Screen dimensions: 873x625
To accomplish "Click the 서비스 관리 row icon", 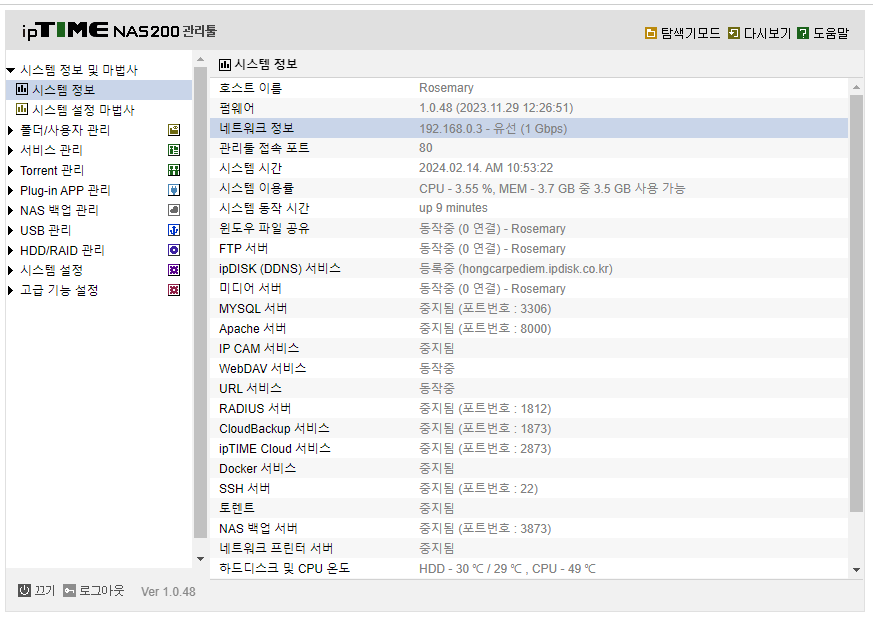I will coord(174,150).
